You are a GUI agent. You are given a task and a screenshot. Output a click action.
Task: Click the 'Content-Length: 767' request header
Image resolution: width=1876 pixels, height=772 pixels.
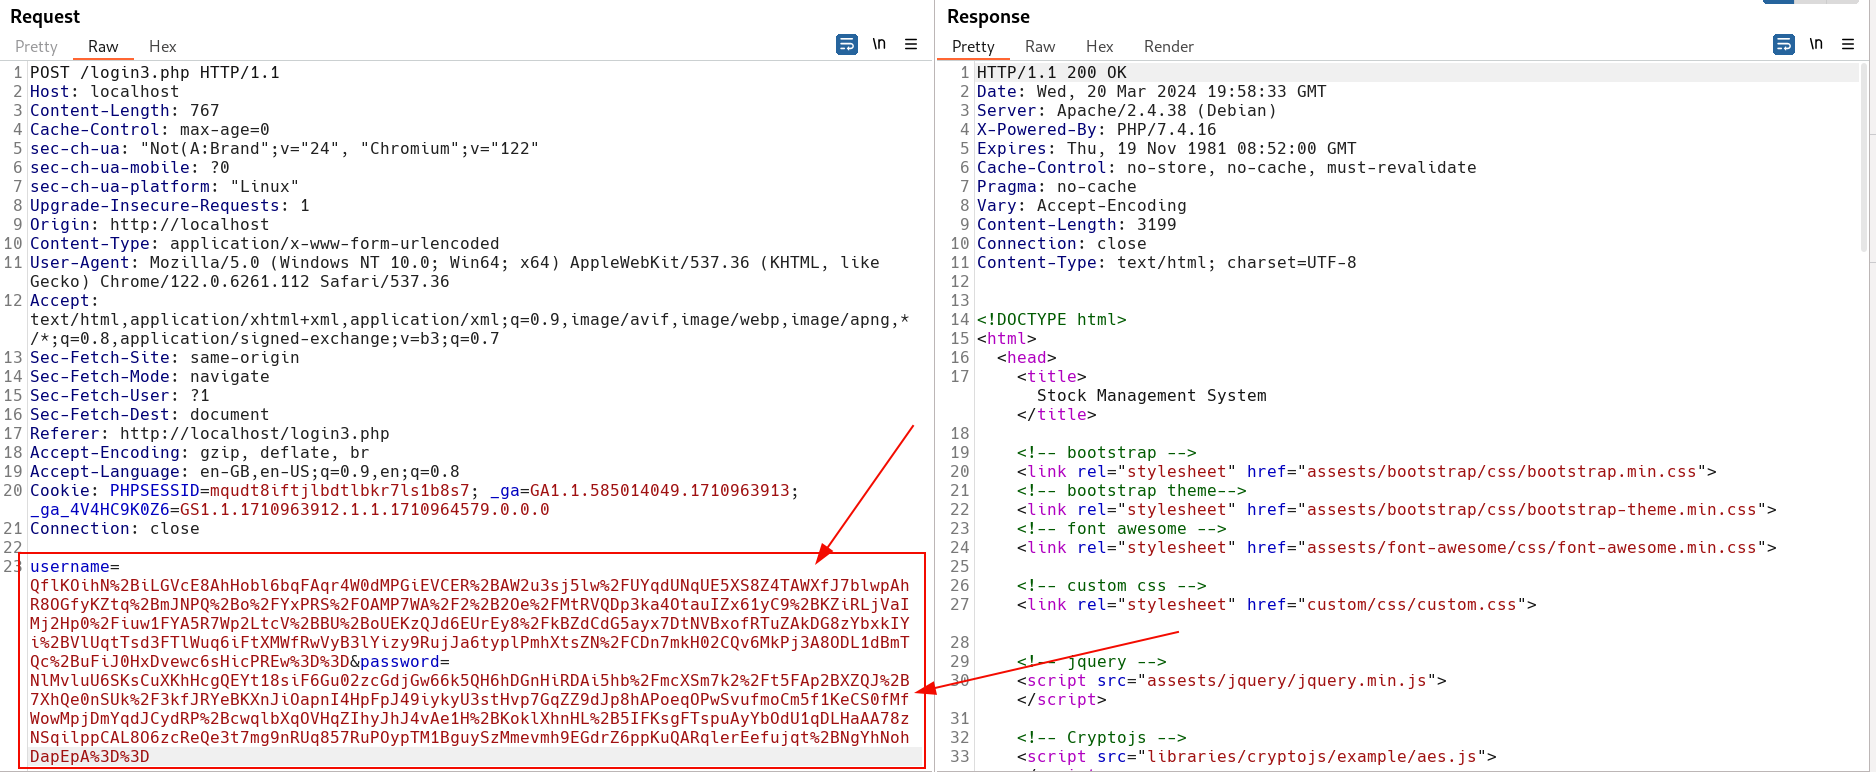click(x=125, y=111)
